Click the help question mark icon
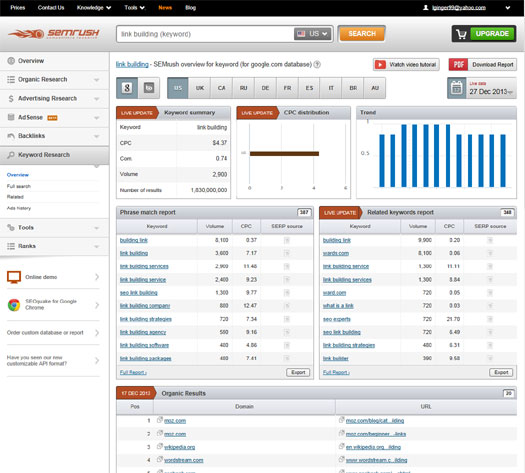Image resolution: width=525 pixels, height=473 pixels. [317, 64]
